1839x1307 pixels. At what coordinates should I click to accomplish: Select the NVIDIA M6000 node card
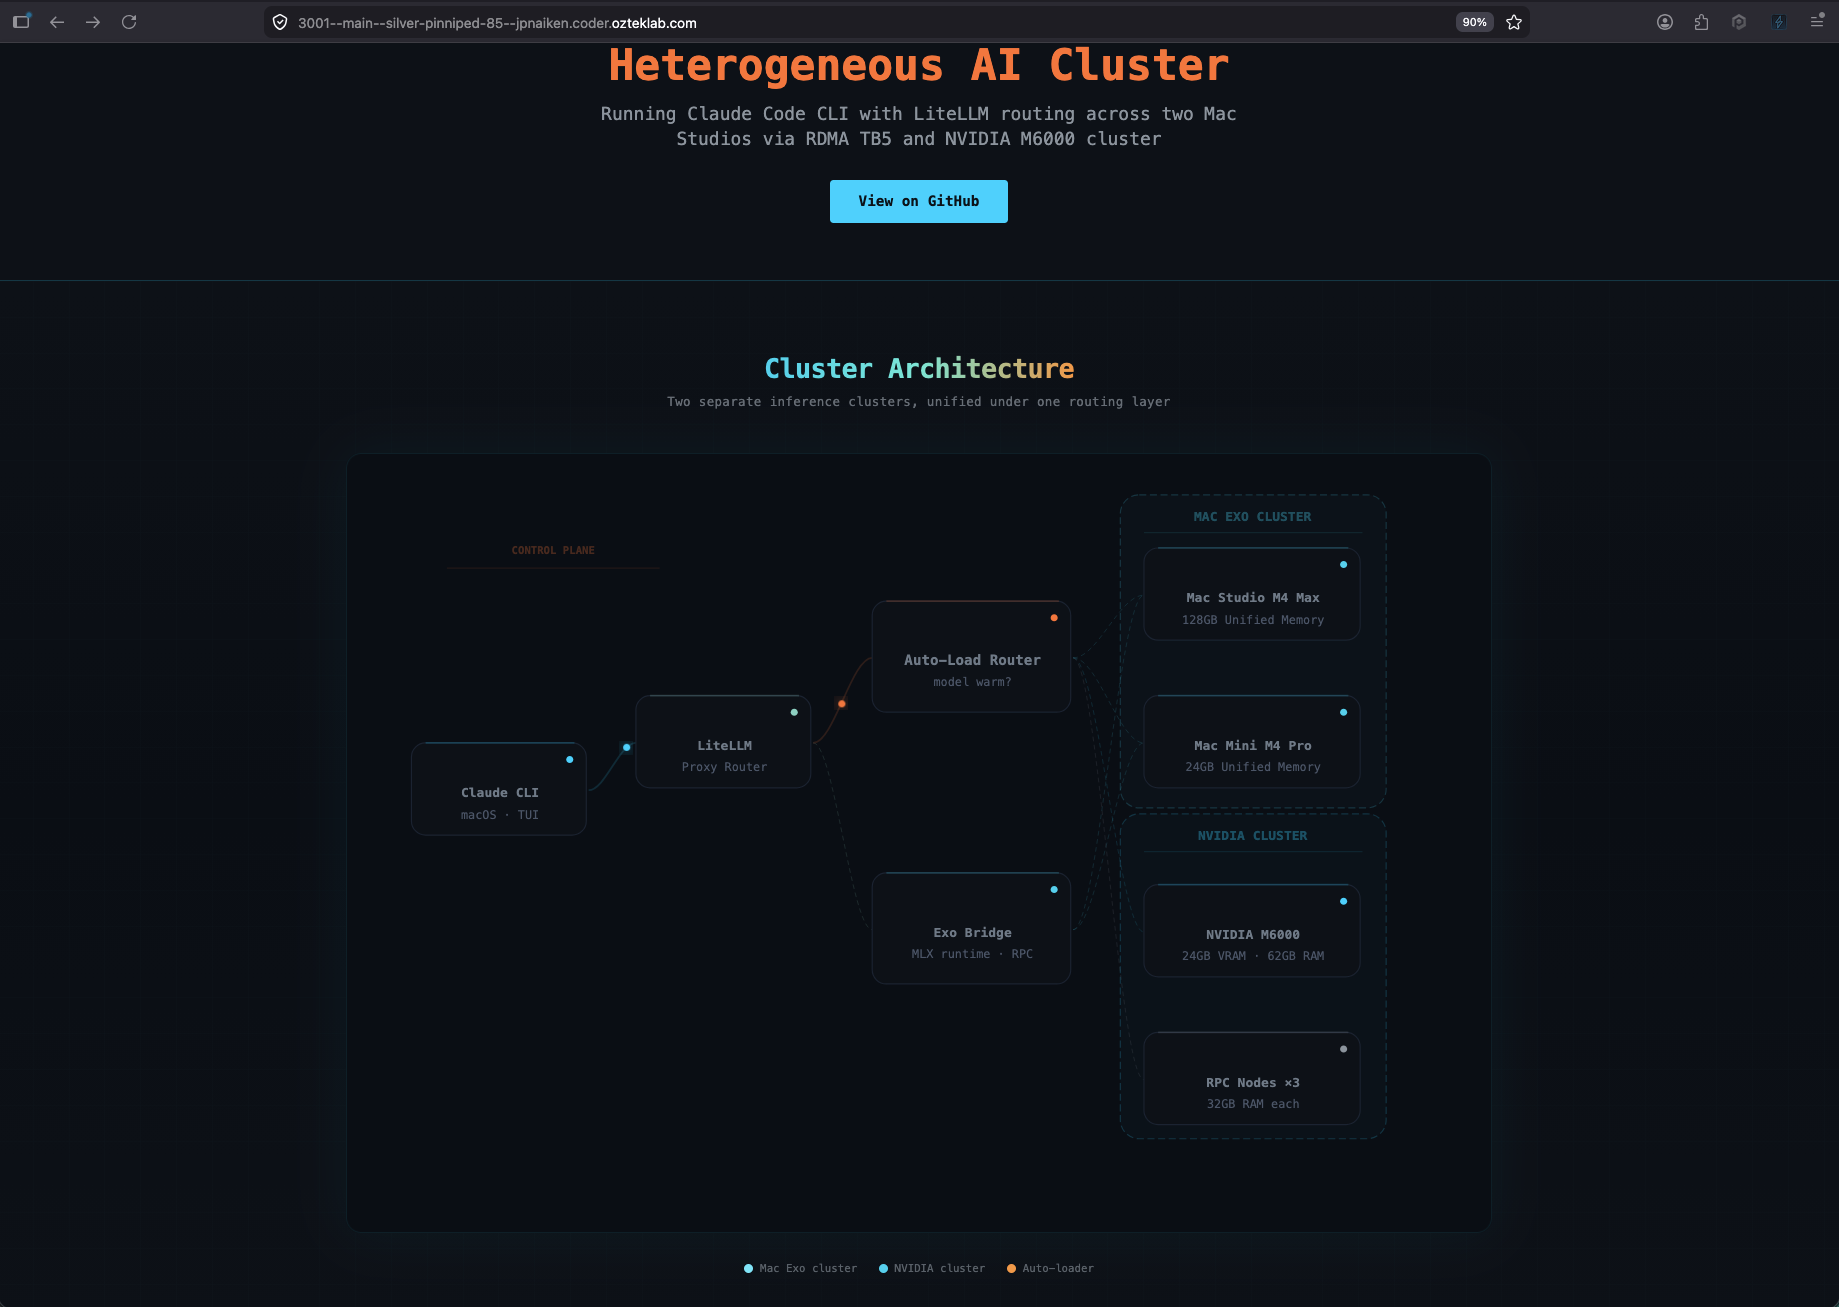coord(1252,931)
